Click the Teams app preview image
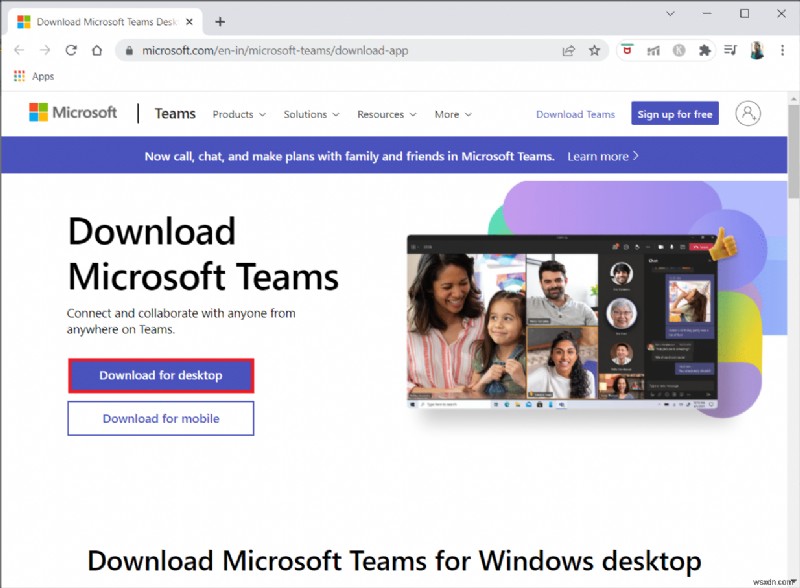The height and width of the screenshot is (588, 800). (x=562, y=323)
